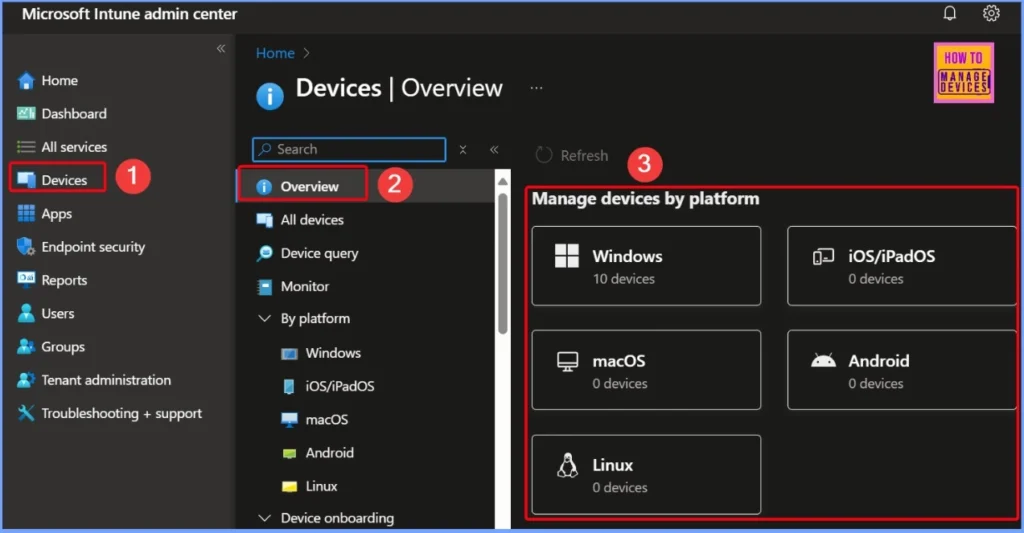Open the Linux platform card

coord(646,474)
